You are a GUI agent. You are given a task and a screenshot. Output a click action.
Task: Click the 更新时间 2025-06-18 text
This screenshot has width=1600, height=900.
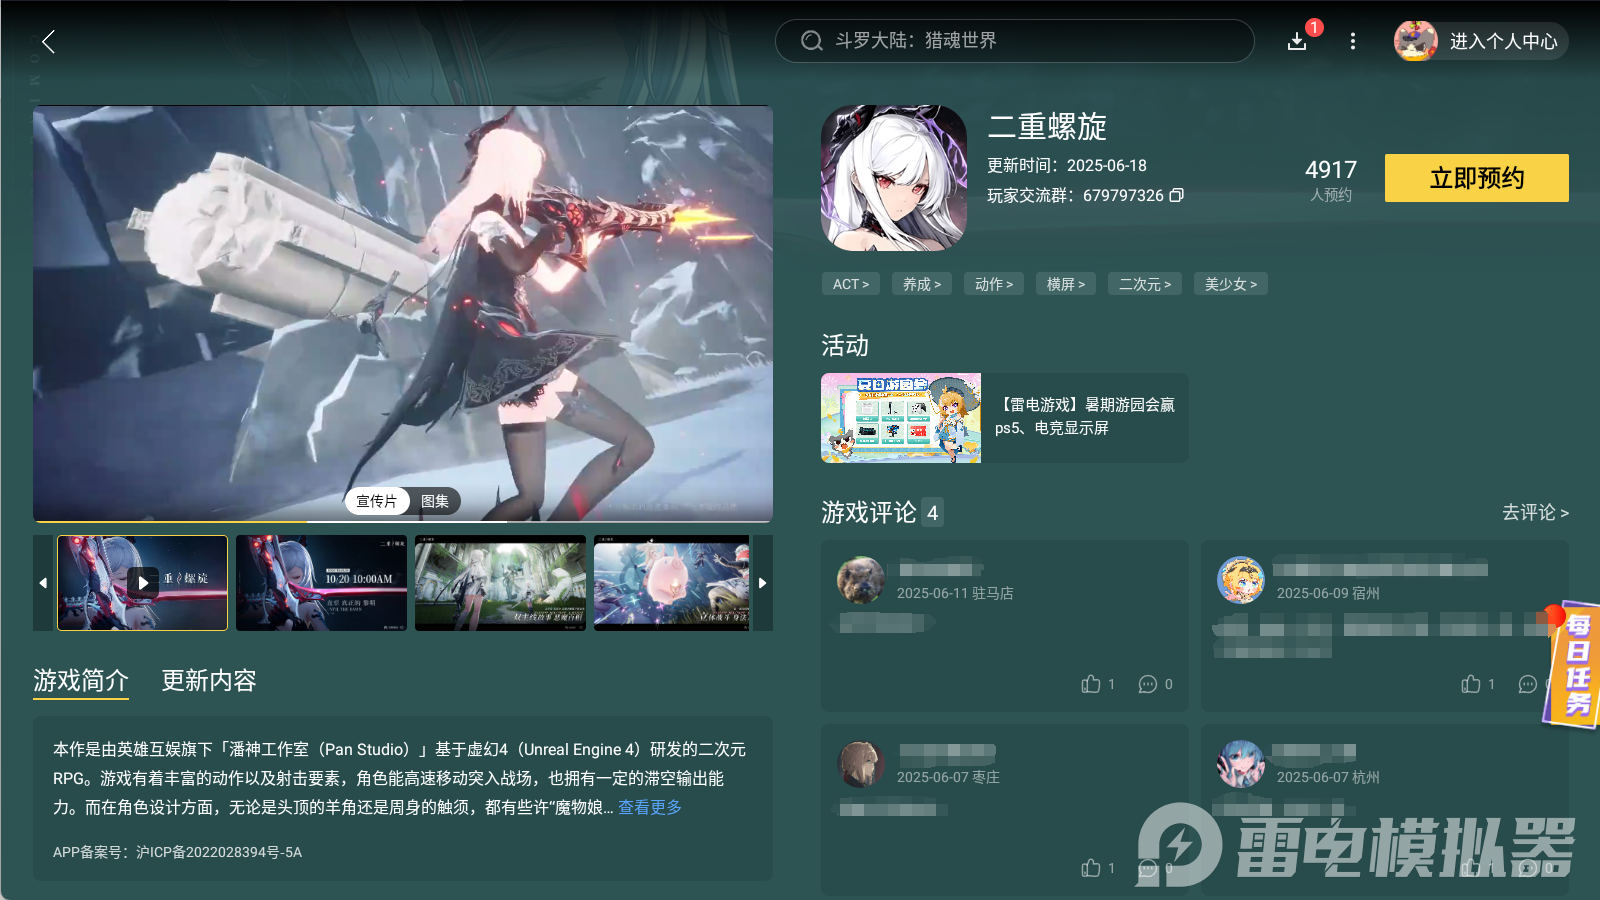click(x=1067, y=165)
